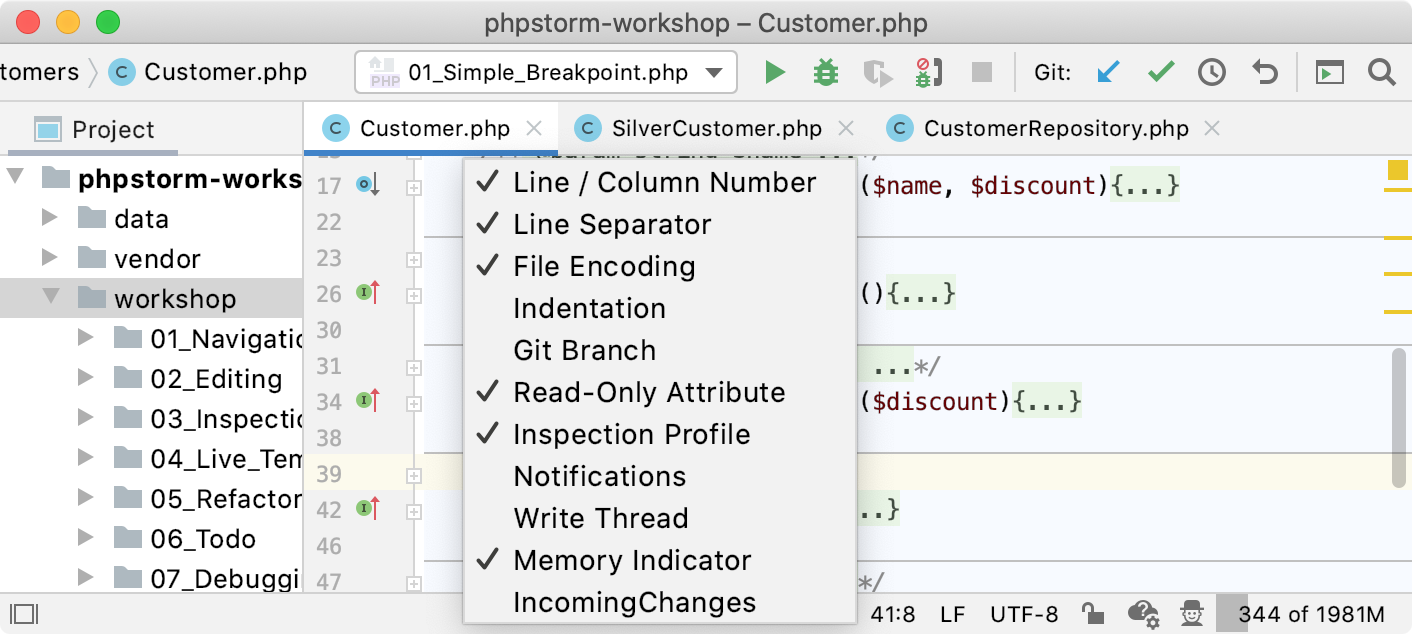Expand the 01_Navigation folder
Viewport: 1412px width, 634px height.
pyautogui.click(x=85, y=338)
